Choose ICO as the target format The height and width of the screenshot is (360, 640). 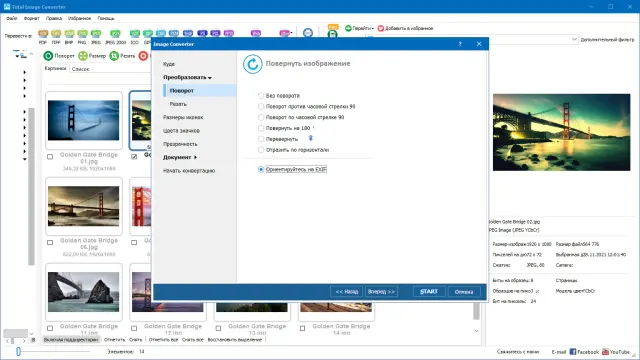tap(135, 36)
